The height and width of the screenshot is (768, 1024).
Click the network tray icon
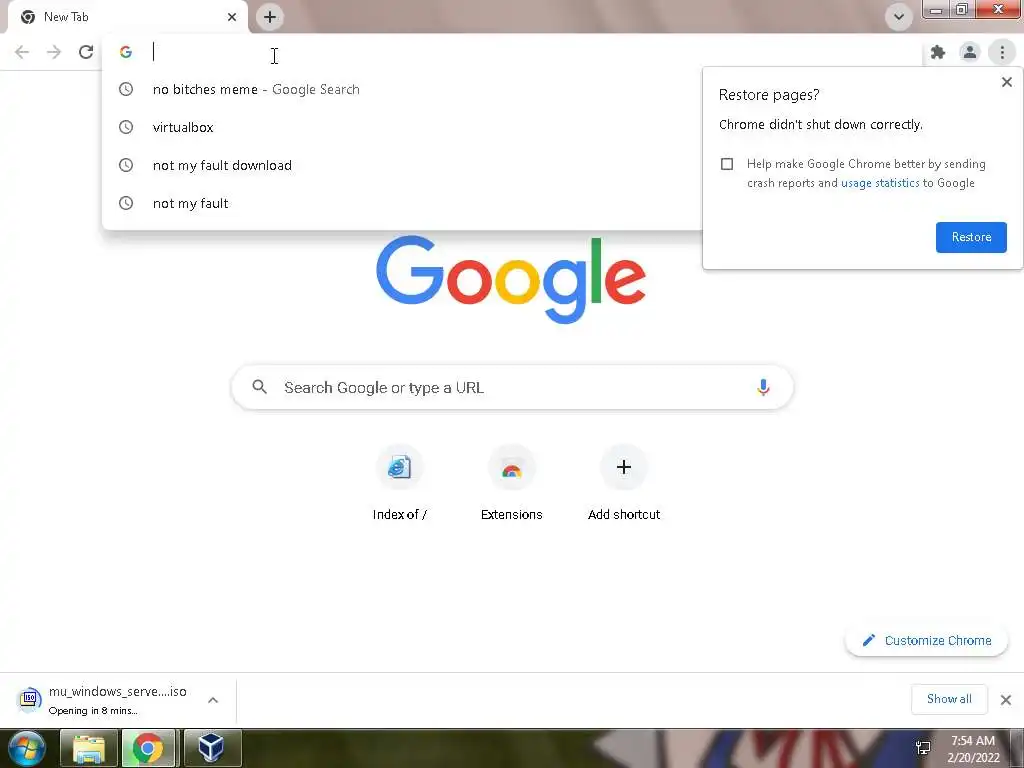(923, 748)
